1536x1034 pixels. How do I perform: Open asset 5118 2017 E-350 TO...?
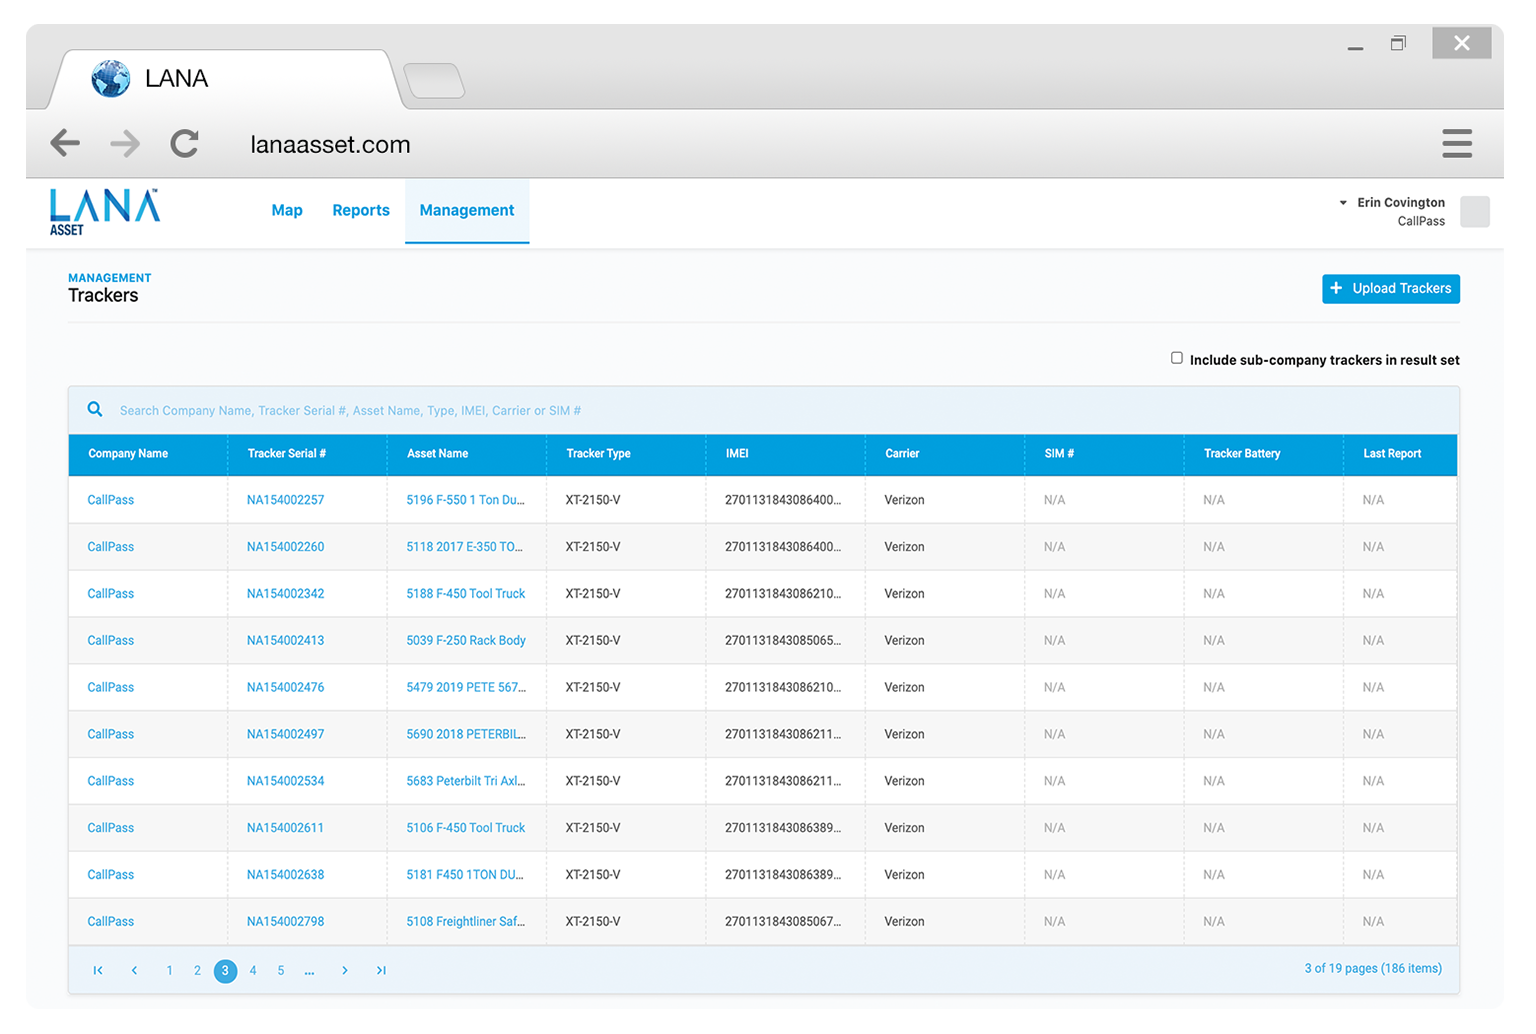pyautogui.click(x=464, y=547)
